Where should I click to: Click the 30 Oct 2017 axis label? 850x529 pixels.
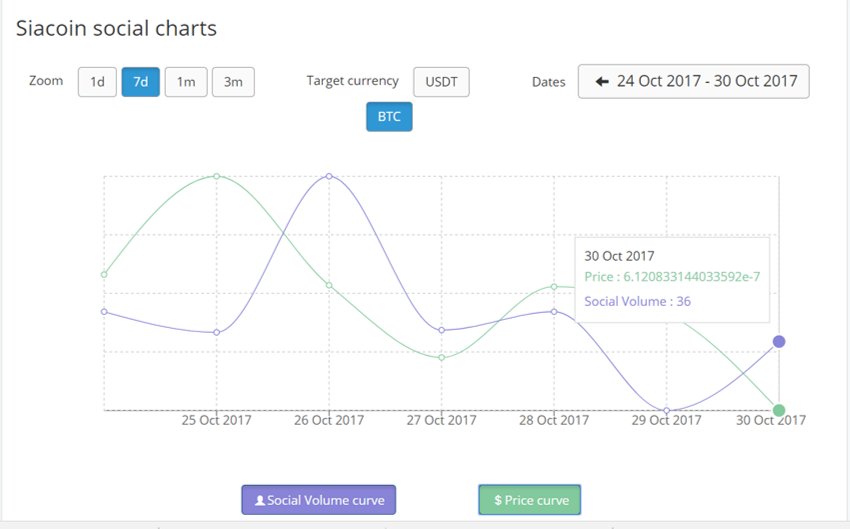tap(771, 420)
